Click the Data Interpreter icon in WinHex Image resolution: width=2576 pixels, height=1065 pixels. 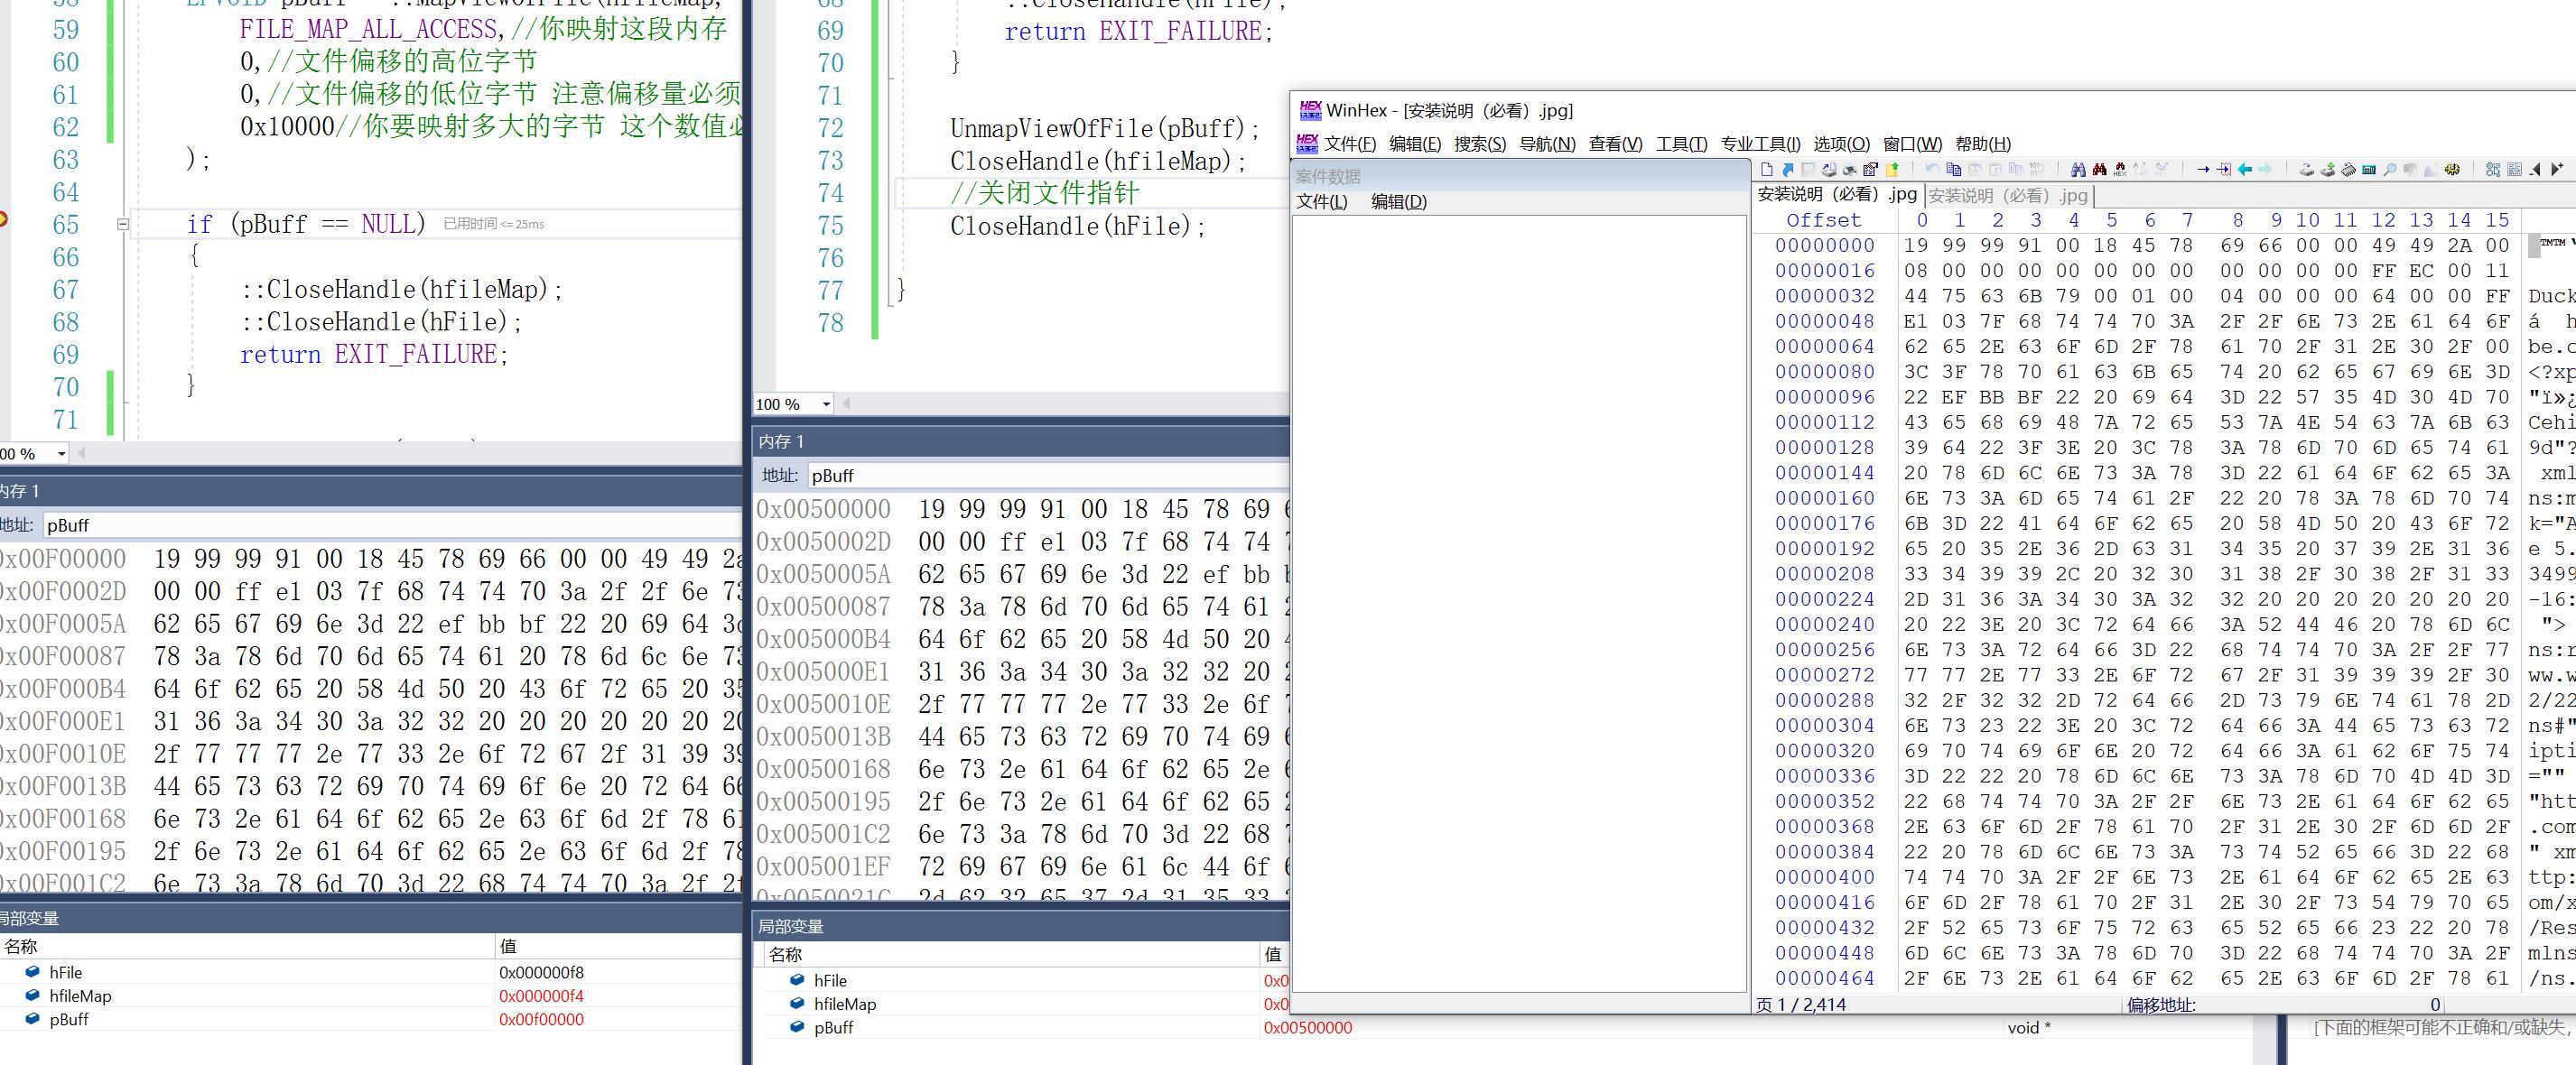(2515, 170)
